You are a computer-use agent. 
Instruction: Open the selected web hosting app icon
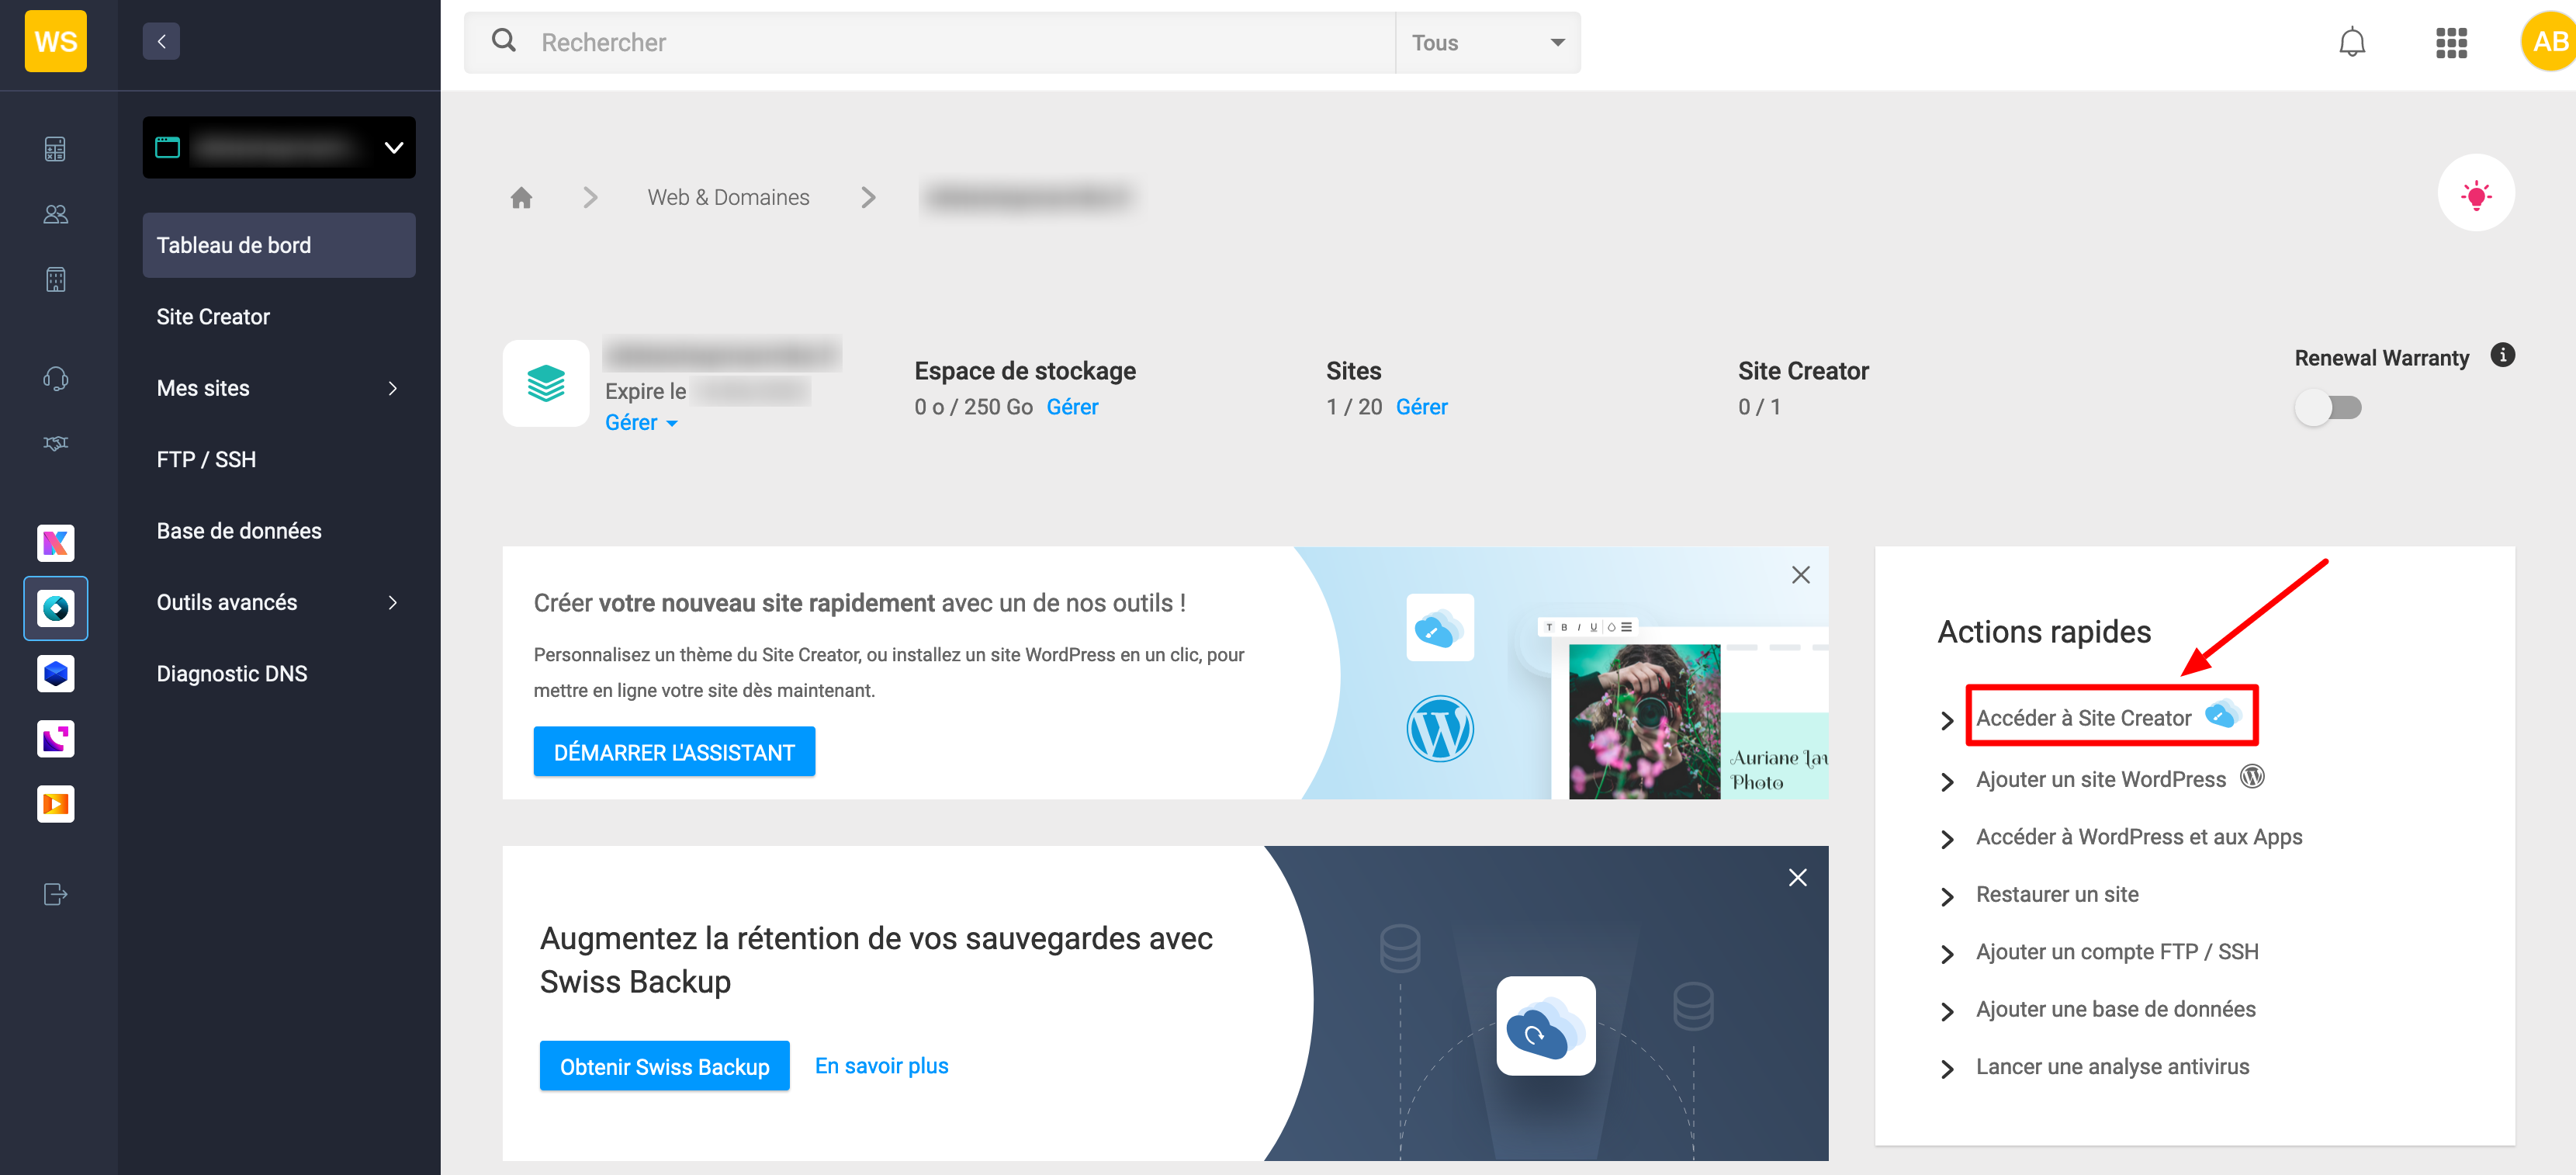coord(56,608)
